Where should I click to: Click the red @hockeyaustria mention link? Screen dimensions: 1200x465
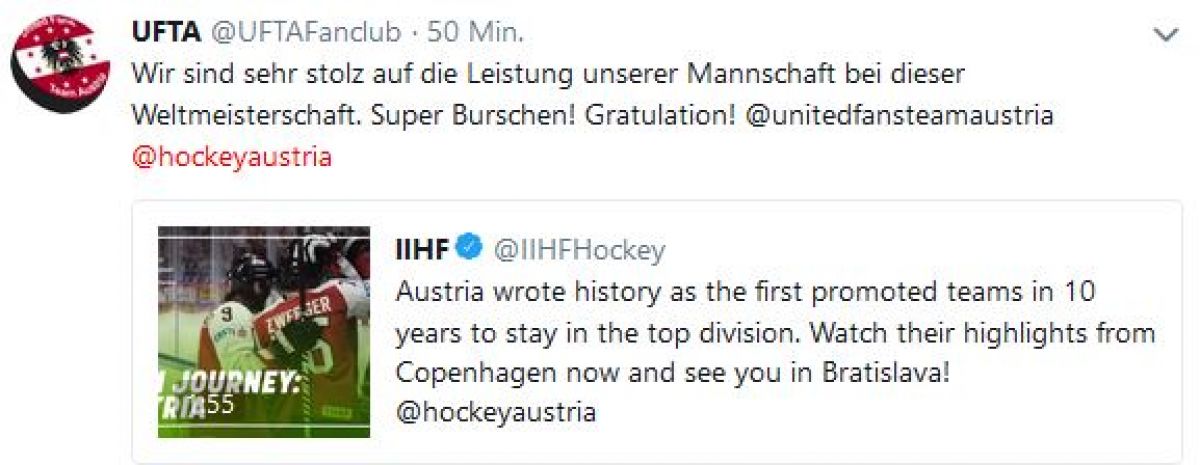[x=231, y=157]
